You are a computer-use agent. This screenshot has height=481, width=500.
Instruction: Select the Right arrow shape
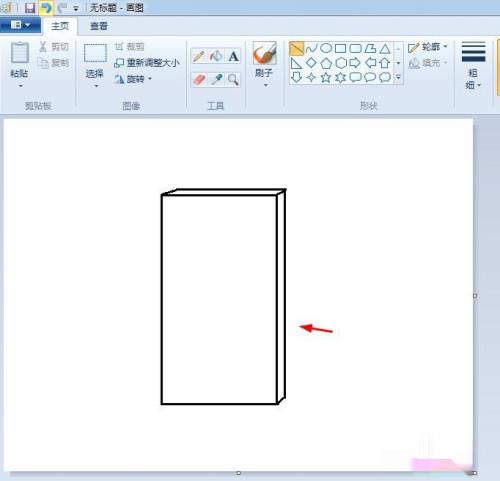click(355, 63)
